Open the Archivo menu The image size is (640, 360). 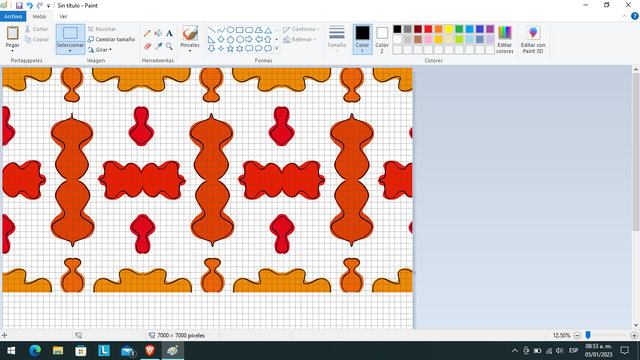coord(13,16)
